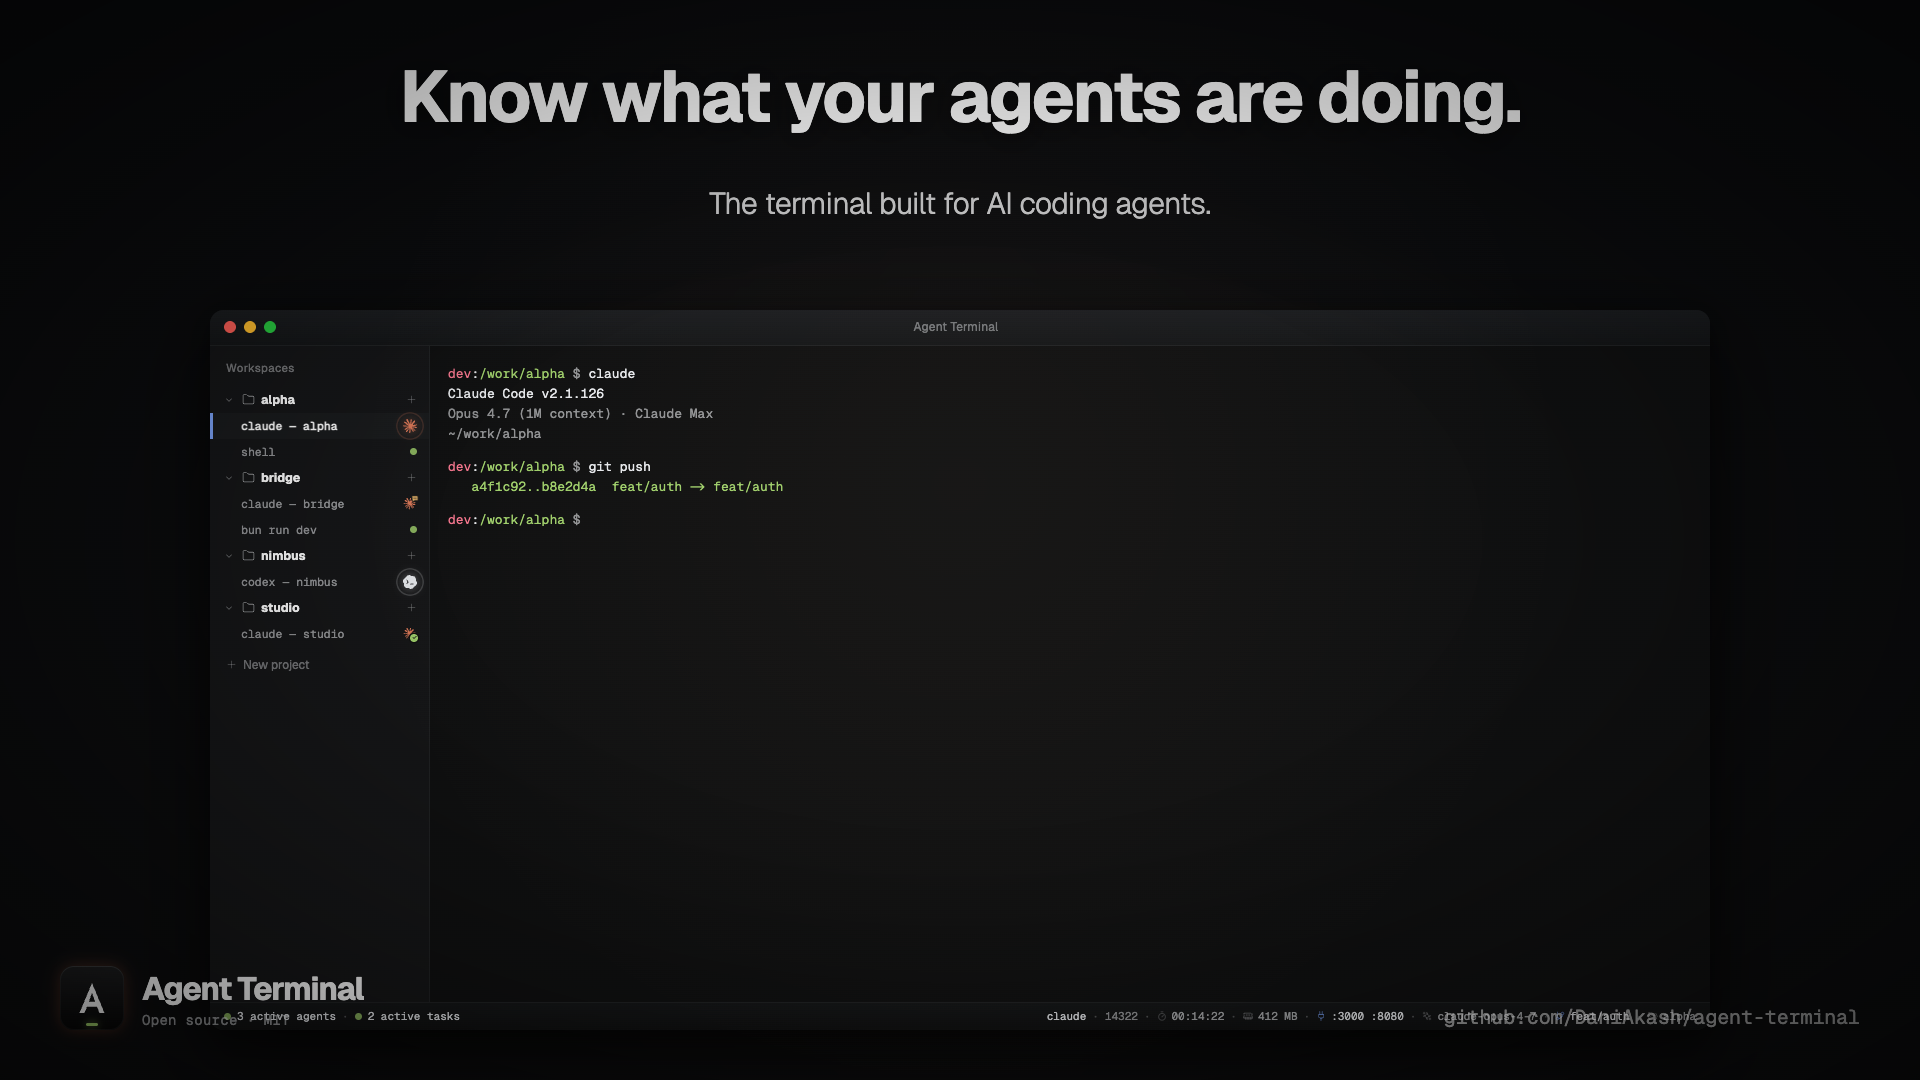Click the green dot before 2 active tasks
The image size is (1920, 1080).
[358, 1016]
